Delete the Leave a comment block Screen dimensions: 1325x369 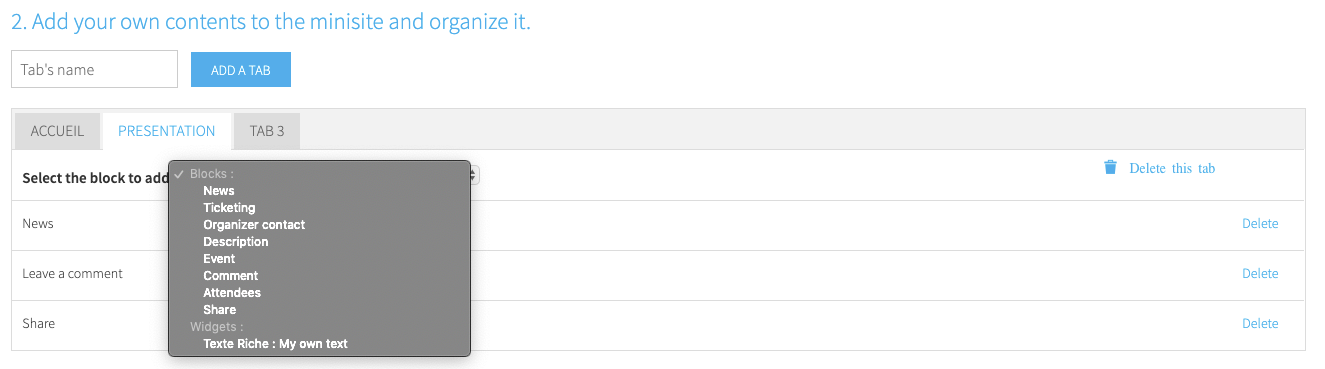pyautogui.click(x=1260, y=273)
